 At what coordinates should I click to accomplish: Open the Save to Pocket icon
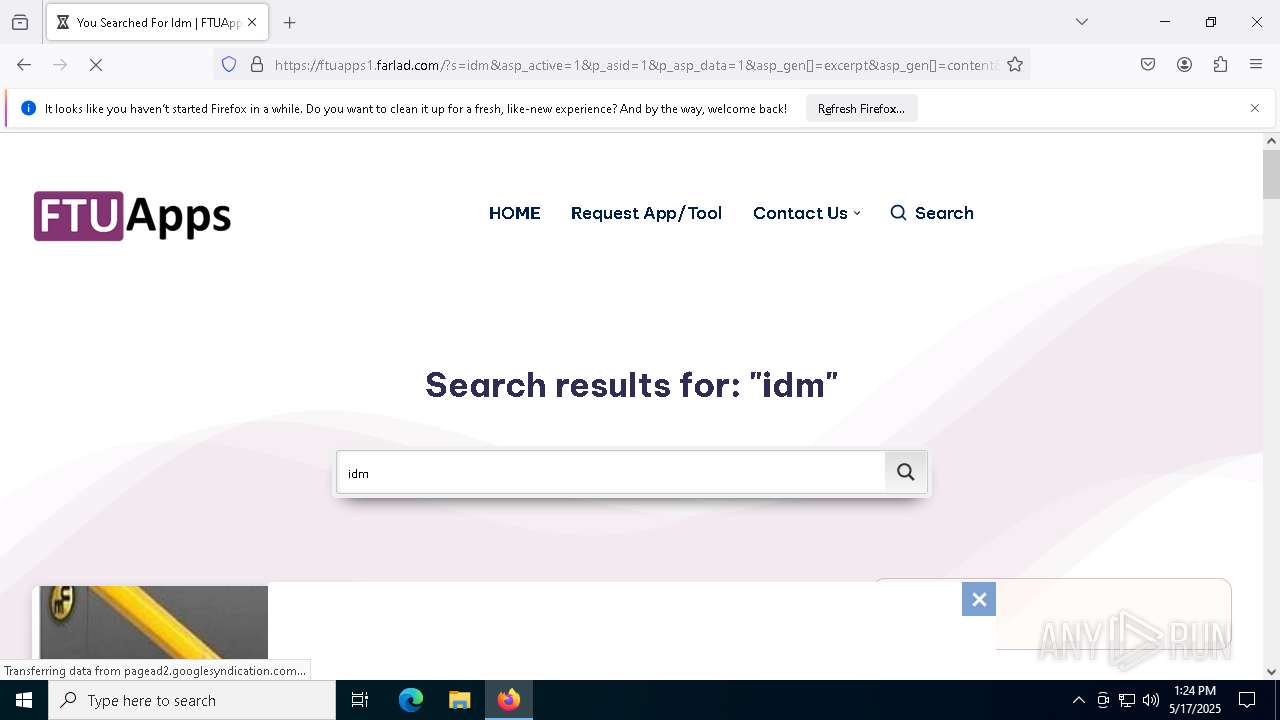click(x=1148, y=64)
